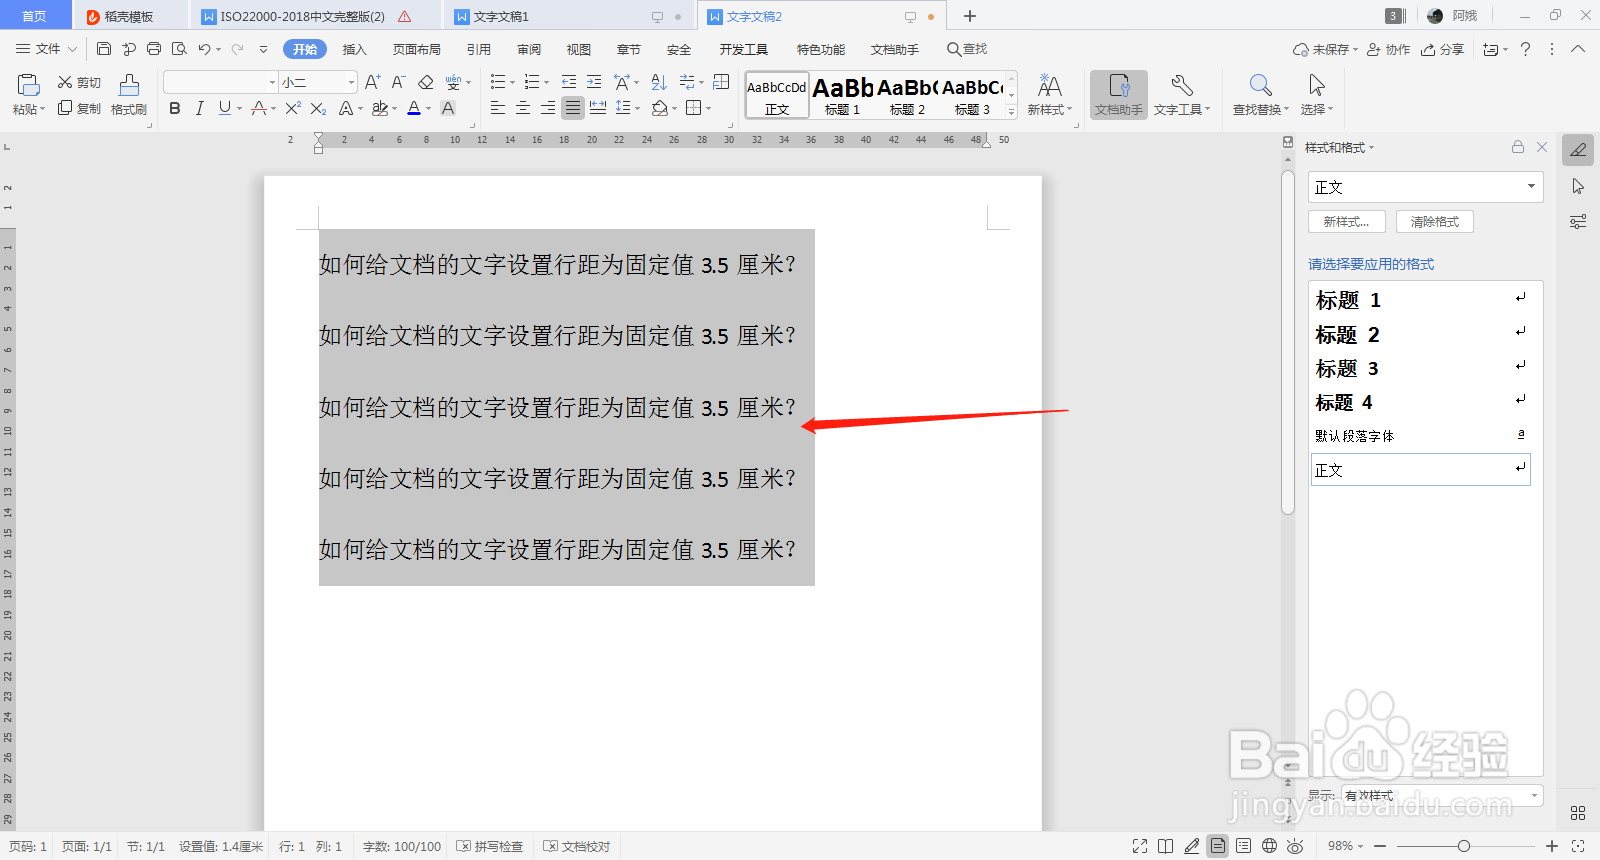Select the Format Painter (格式刷) tool

(129, 96)
